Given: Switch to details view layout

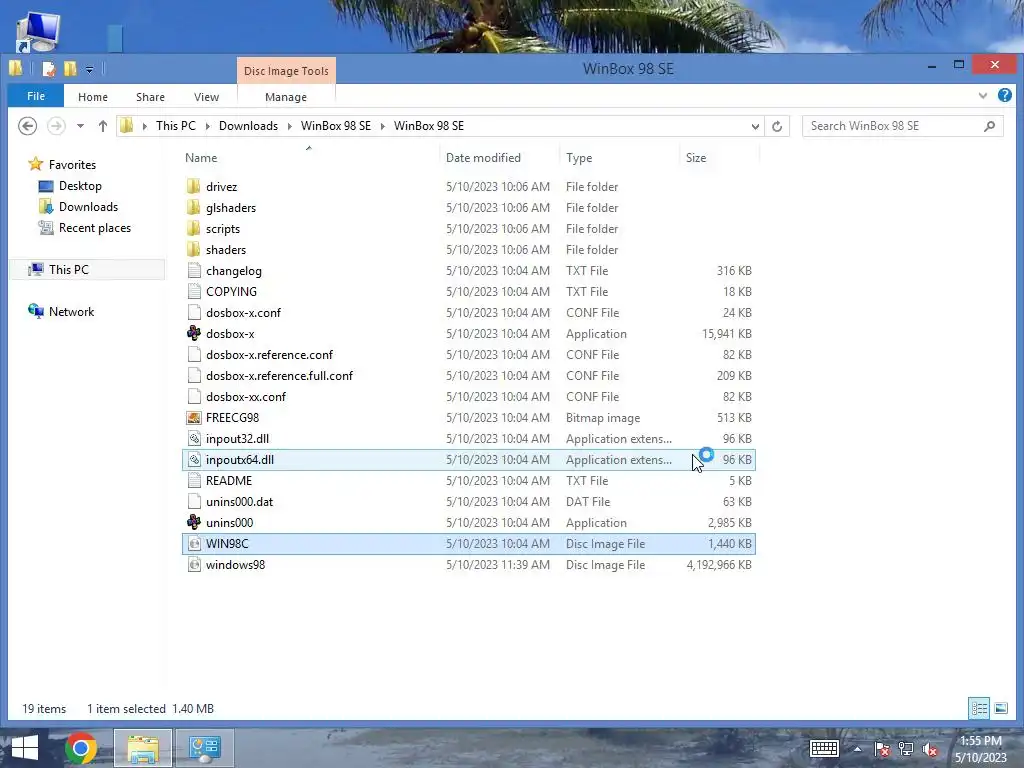Looking at the screenshot, I should click(x=979, y=709).
